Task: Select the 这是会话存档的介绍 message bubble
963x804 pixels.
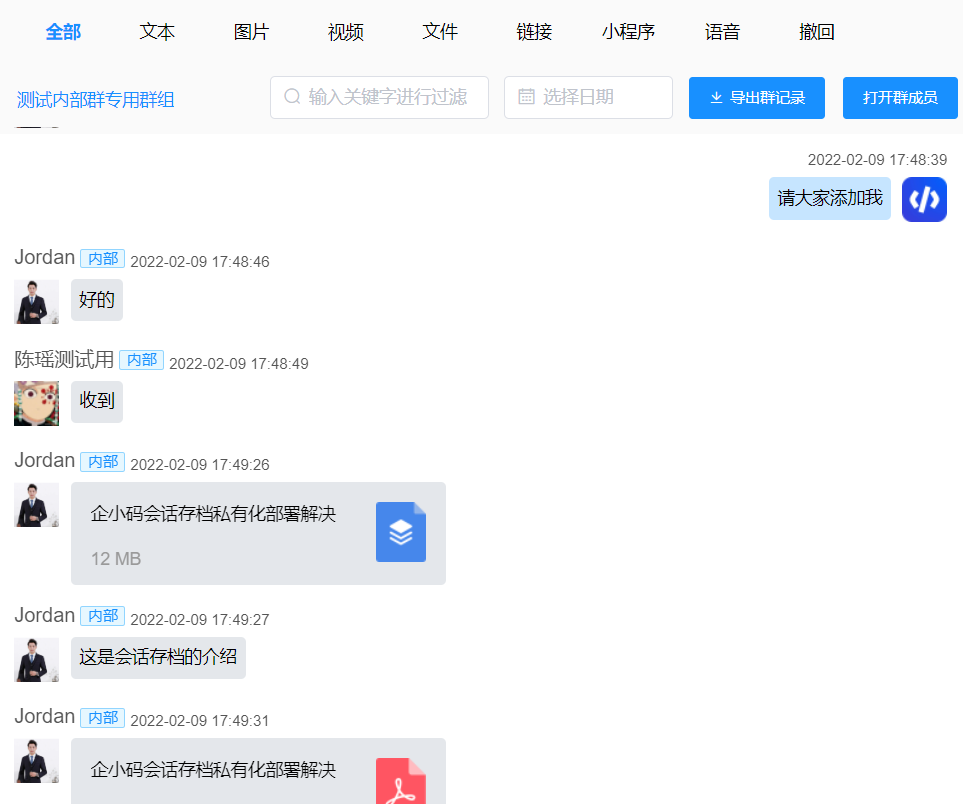Action: (x=158, y=658)
